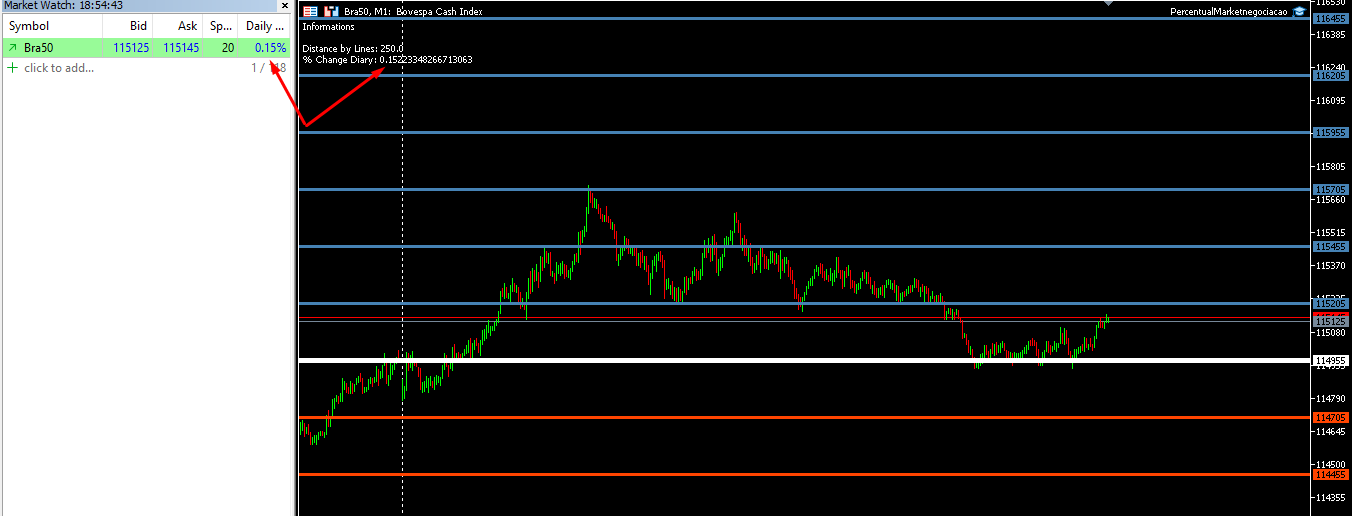
Task: Select the 115205 blue line price label
Action: tap(1331, 303)
